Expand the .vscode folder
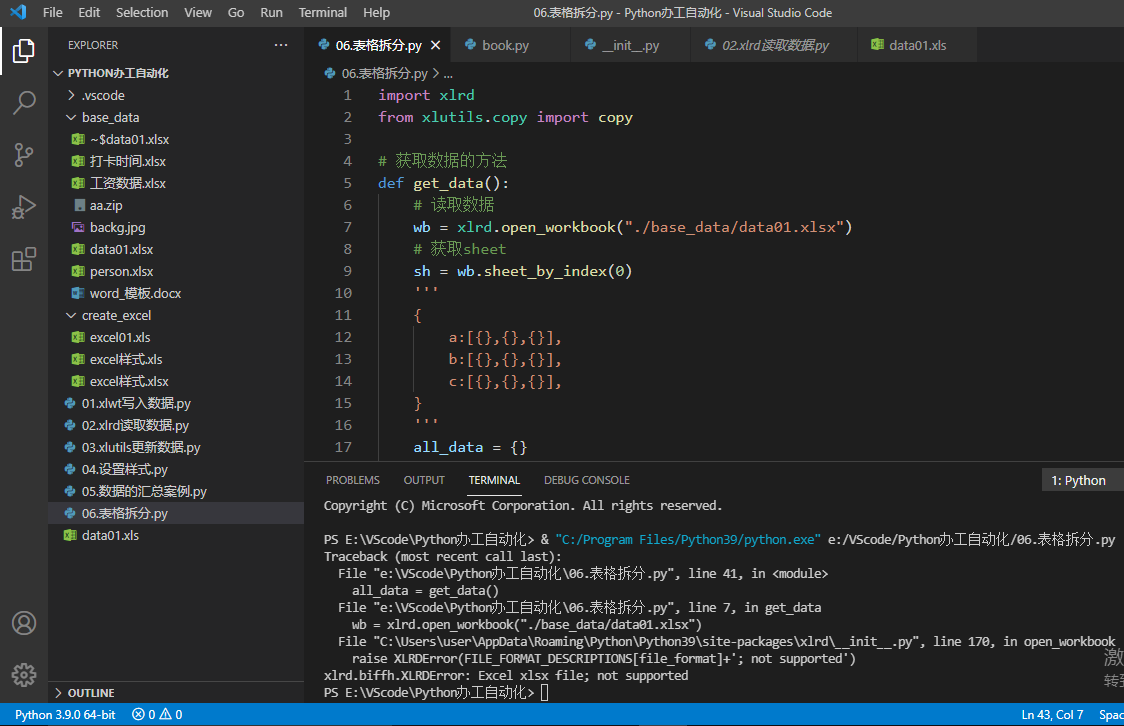This screenshot has width=1124, height=726. point(176,95)
